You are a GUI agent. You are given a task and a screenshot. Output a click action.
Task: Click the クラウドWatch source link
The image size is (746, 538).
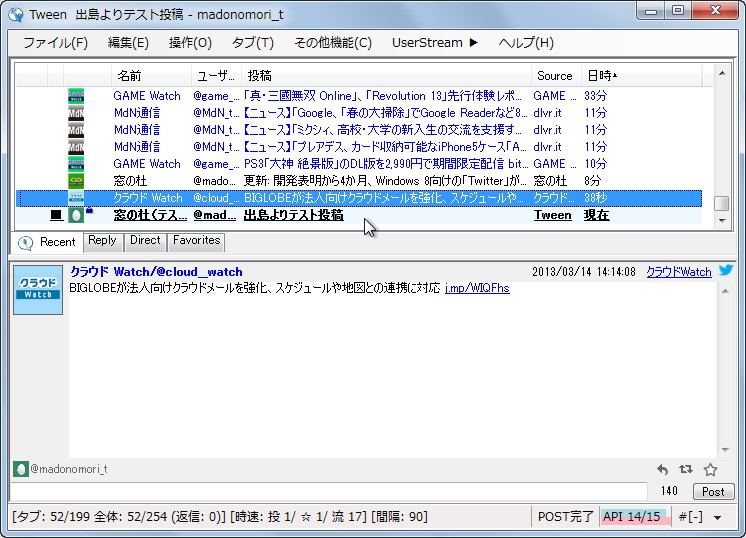coord(679,272)
